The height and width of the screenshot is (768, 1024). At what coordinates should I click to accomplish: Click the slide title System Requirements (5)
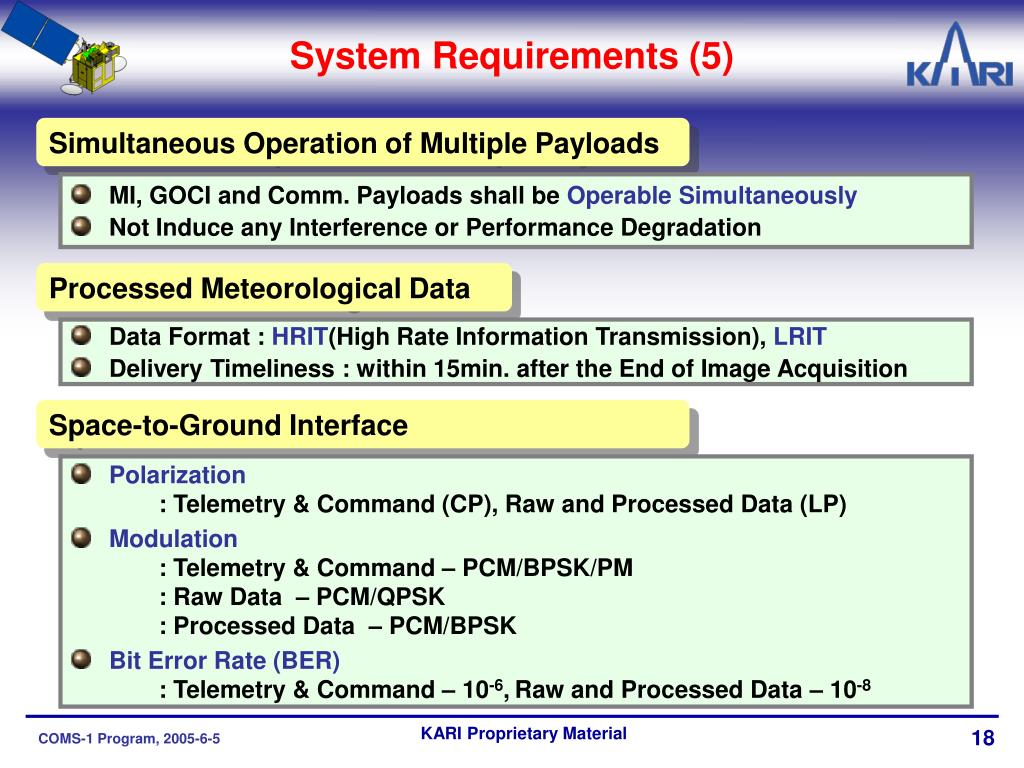click(x=511, y=56)
